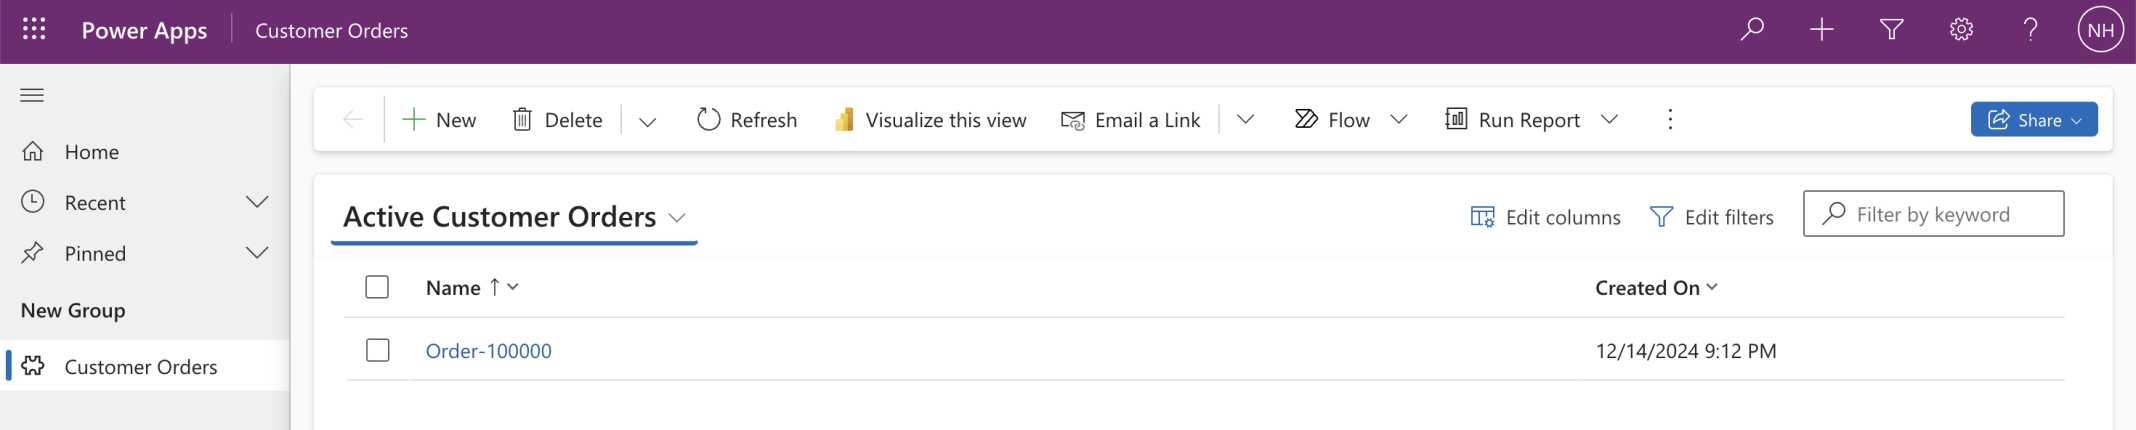This screenshot has height=430, width=2136.
Task: Click the more commands ellipsis icon
Action: (1670, 120)
